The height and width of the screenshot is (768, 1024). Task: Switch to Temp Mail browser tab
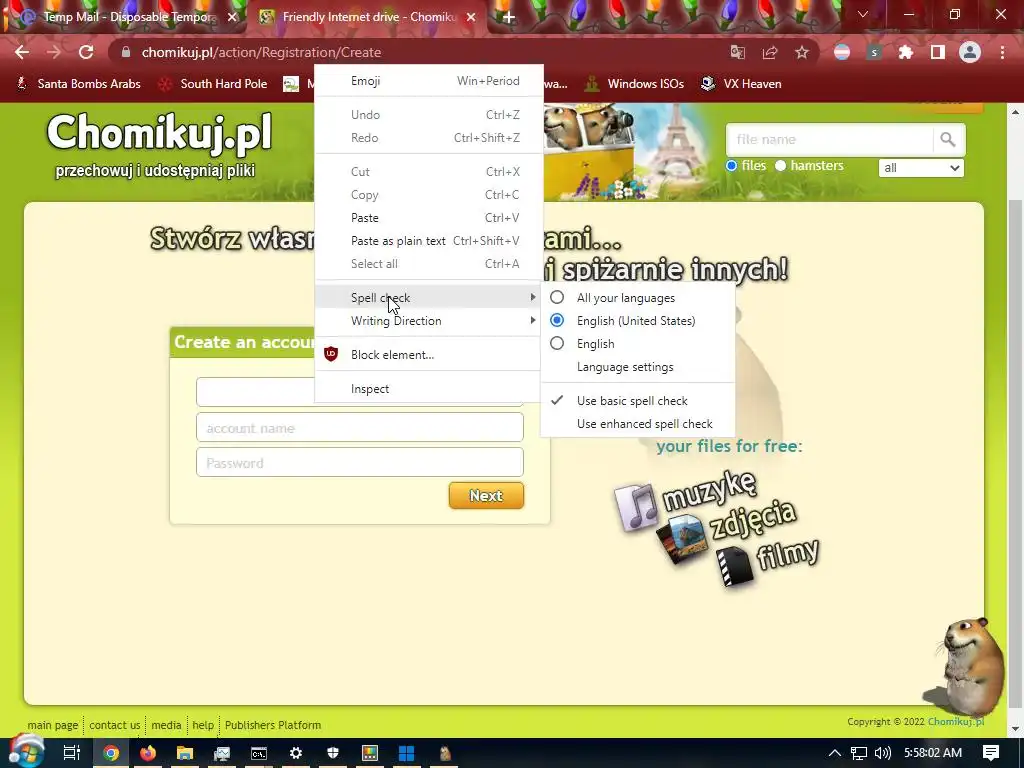(x=129, y=17)
